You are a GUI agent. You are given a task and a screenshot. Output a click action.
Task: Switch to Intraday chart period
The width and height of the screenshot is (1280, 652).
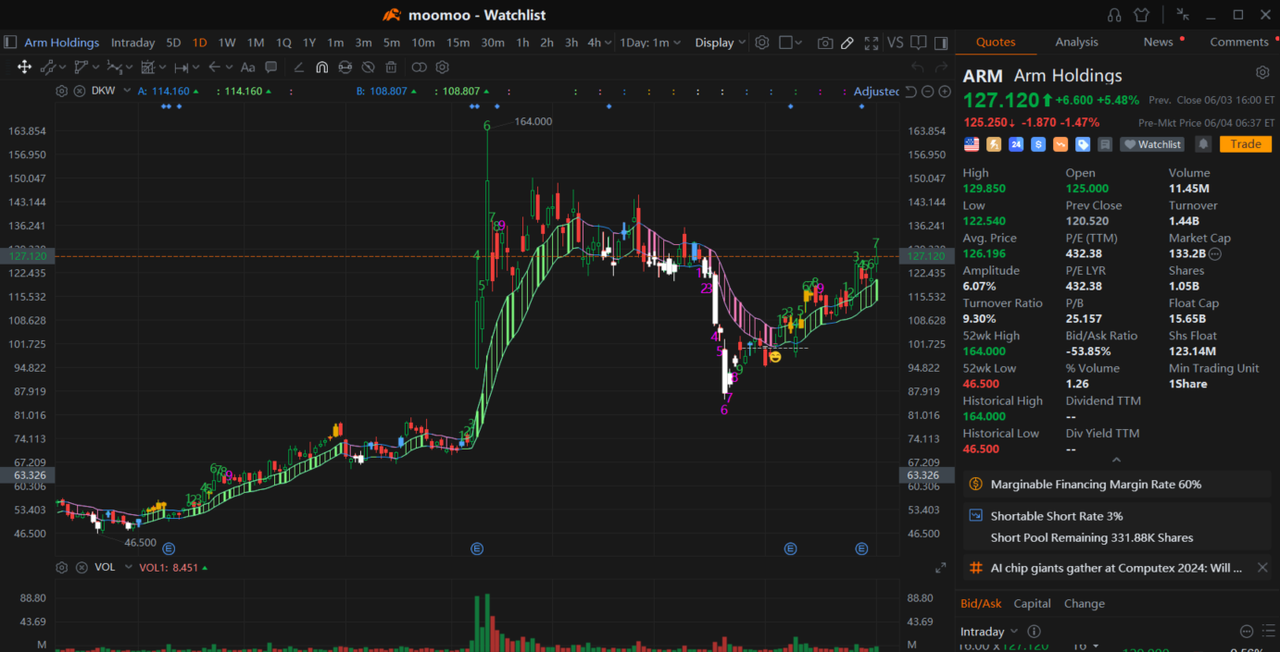pyautogui.click(x=133, y=43)
